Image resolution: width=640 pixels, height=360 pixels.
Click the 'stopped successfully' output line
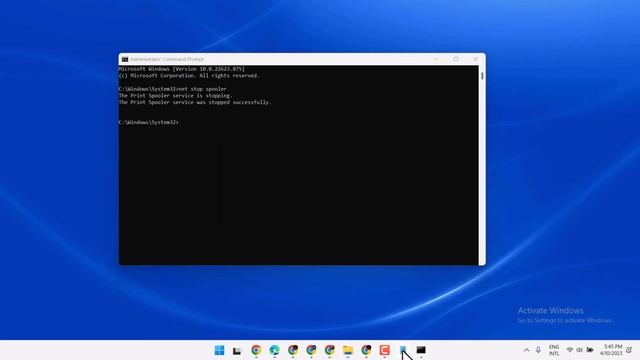click(195, 102)
